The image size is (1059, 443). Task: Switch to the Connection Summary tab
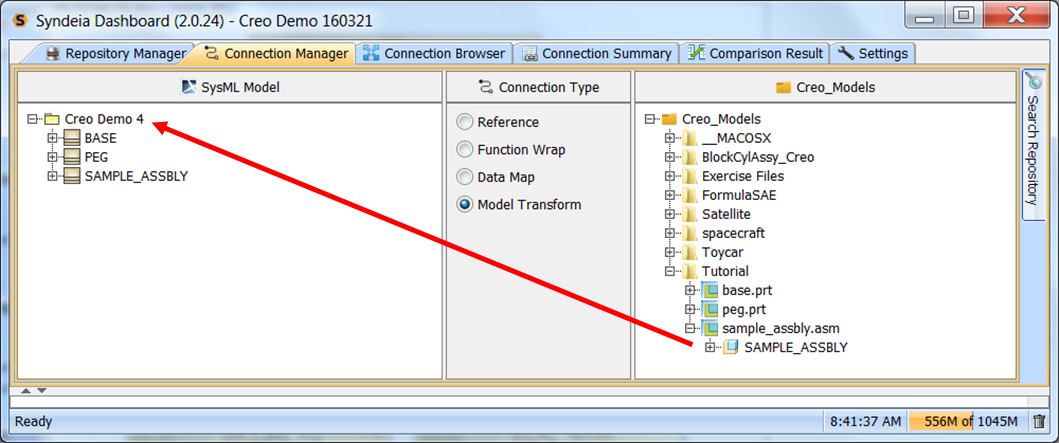click(x=596, y=53)
